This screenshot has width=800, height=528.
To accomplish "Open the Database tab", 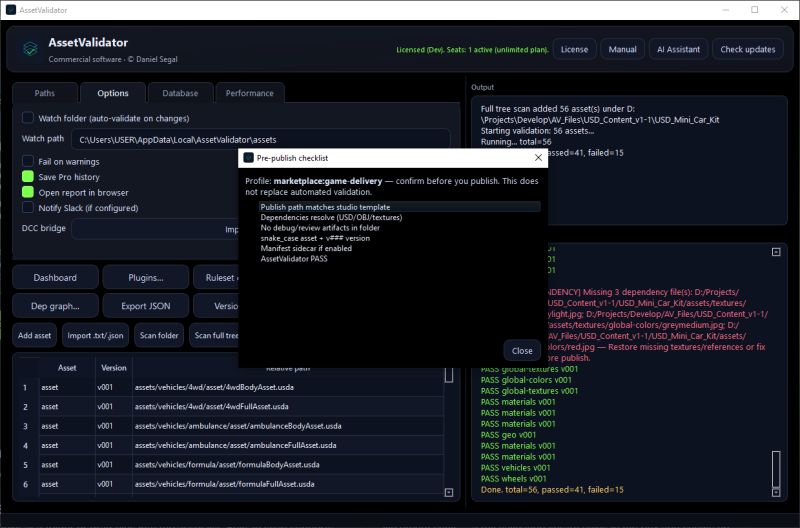I will point(180,93).
